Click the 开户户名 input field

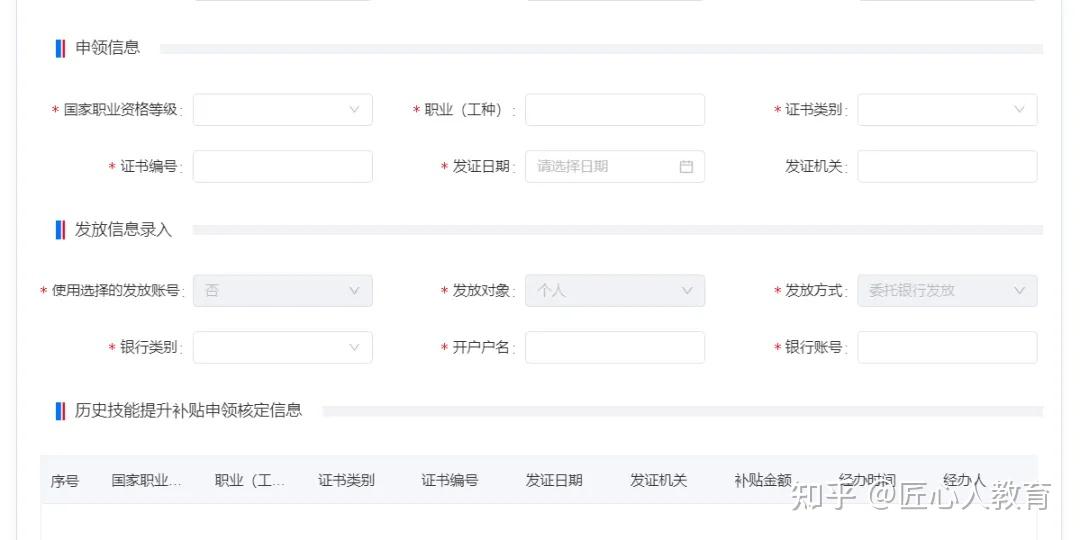point(614,347)
